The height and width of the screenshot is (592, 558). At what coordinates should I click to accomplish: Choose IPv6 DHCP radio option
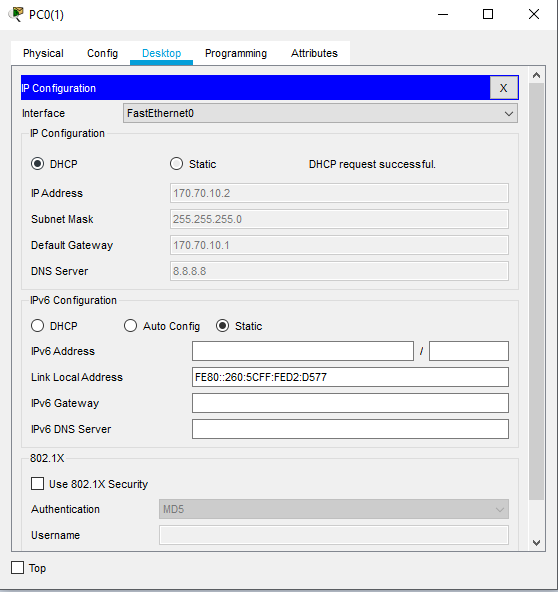37,325
